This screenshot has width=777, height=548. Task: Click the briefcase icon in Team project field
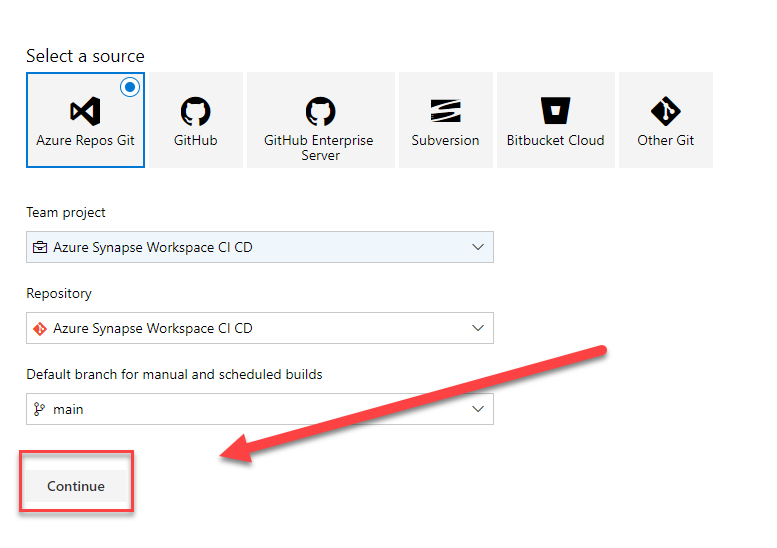pos(40,247)
